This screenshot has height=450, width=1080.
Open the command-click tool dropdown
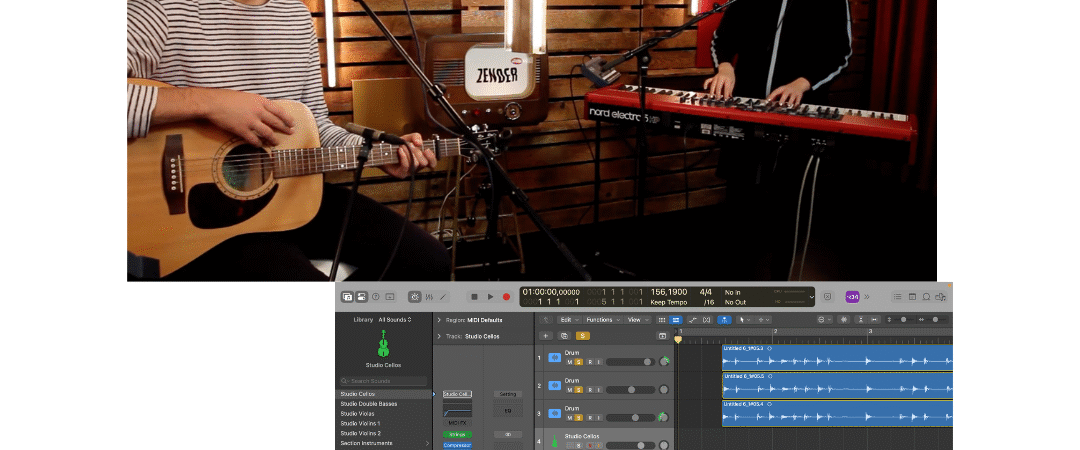pyautogui.click(x=763, y=320)
